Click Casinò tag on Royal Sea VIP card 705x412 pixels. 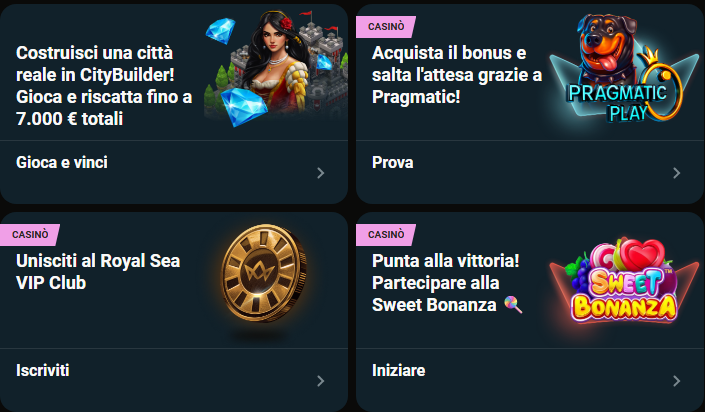[29, 235]
